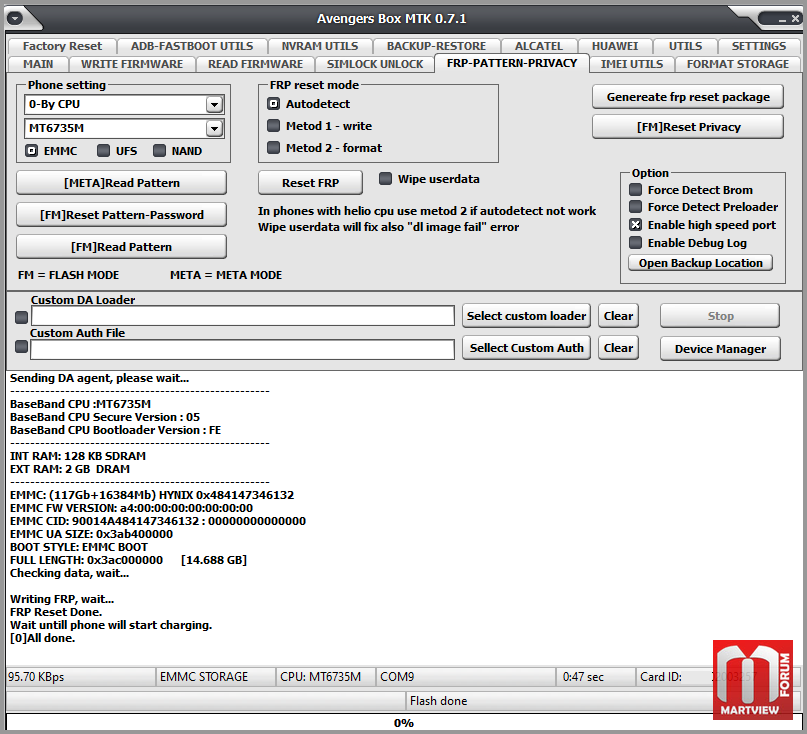Minimize the Avengers Box window
The height and width of the screenshot is (734, 807).
[782, 20]
